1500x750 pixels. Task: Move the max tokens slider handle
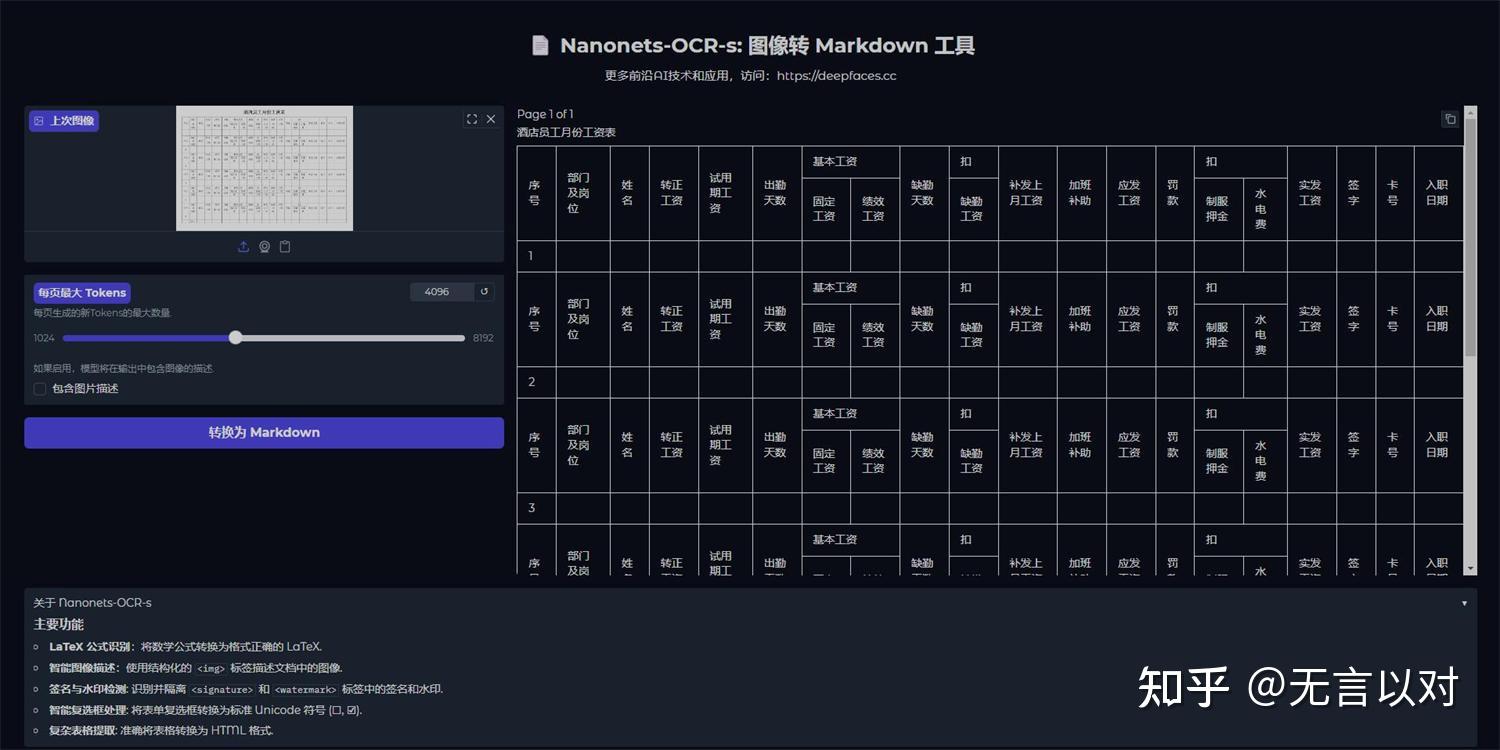[x=235, y=337]
